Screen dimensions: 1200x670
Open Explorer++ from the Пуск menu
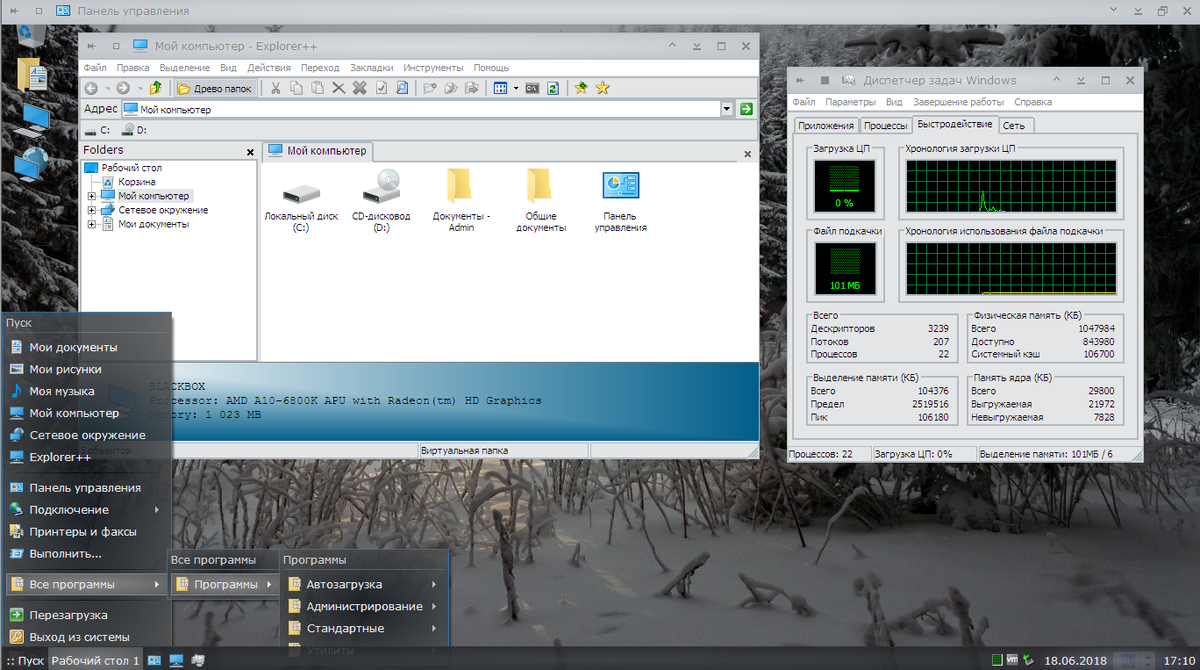point(87,457)
